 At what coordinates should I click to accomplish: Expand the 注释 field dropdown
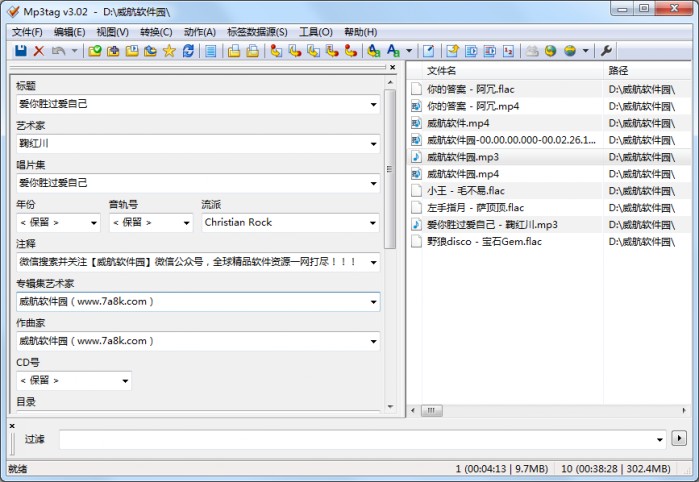point(373,262)
